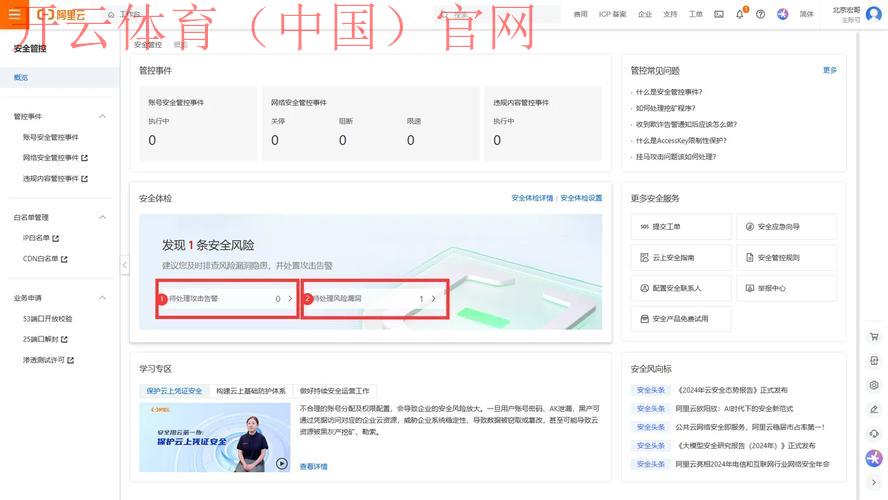Viewport: 888px width, 500px height.
Task: Switch to the 做好持续安全运营工作 tab
Action: pos(334,391)
